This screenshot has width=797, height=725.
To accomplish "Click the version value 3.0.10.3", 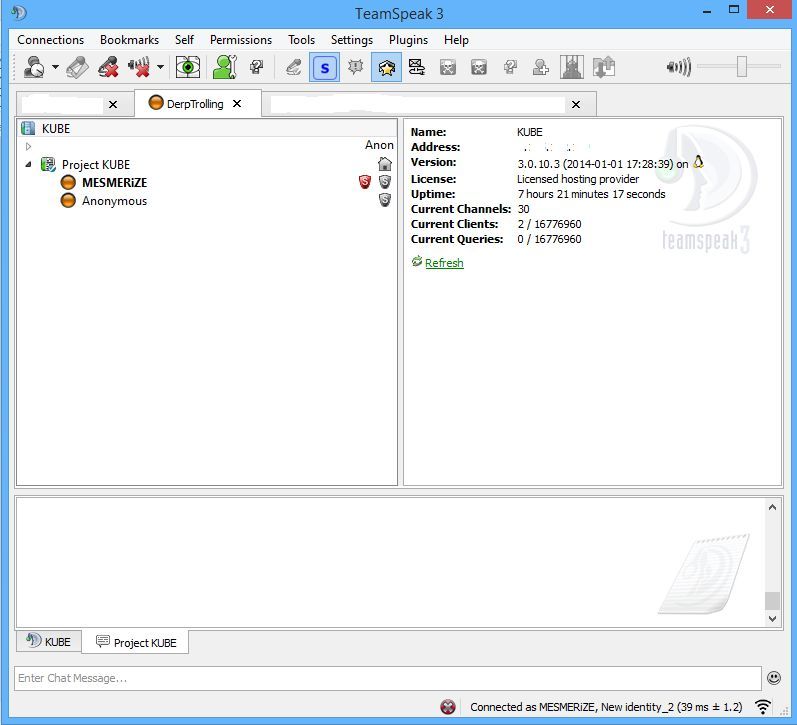I will point(538,164).
